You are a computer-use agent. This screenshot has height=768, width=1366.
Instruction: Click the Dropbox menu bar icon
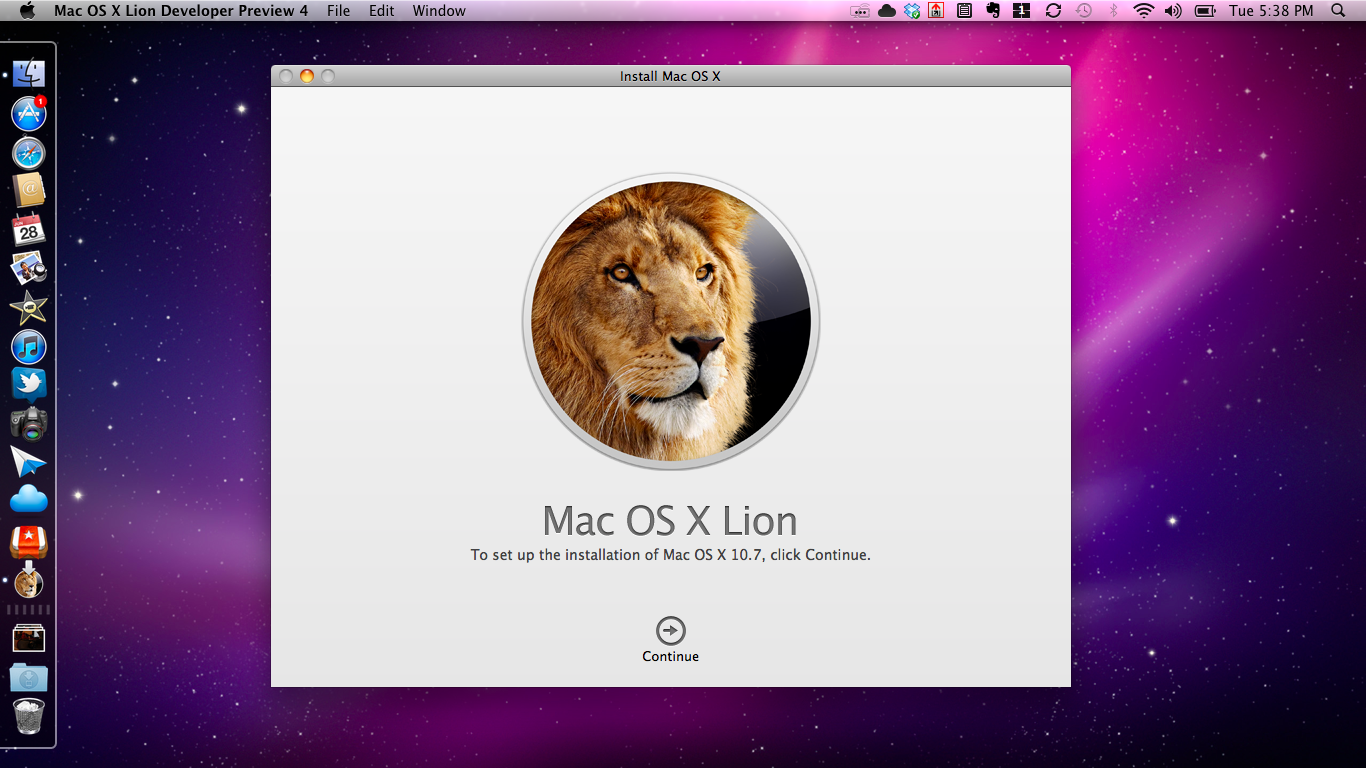pyautogui.click(x=912, y=11)
